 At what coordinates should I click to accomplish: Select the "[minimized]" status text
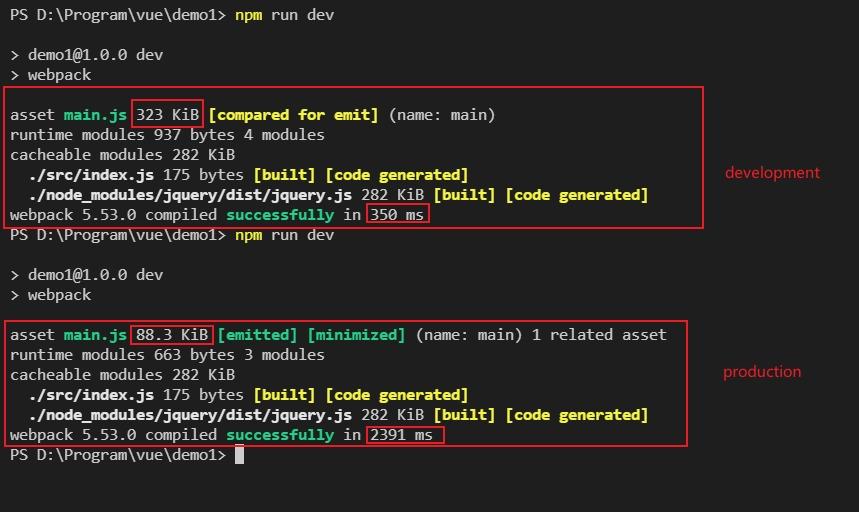tap(356, 335)
